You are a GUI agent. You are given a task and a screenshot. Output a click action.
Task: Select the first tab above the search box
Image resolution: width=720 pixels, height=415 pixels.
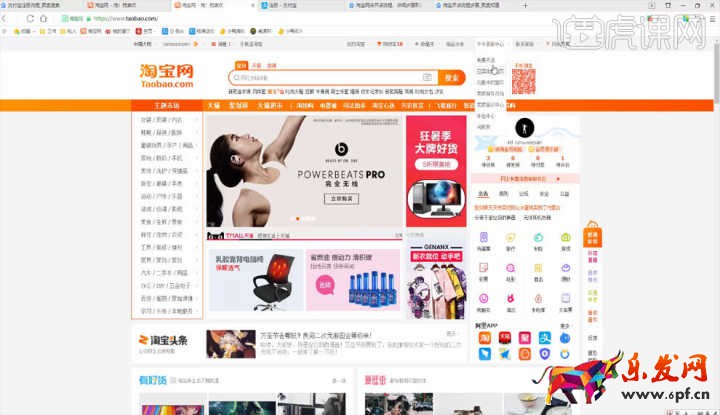tap(240, 64)
